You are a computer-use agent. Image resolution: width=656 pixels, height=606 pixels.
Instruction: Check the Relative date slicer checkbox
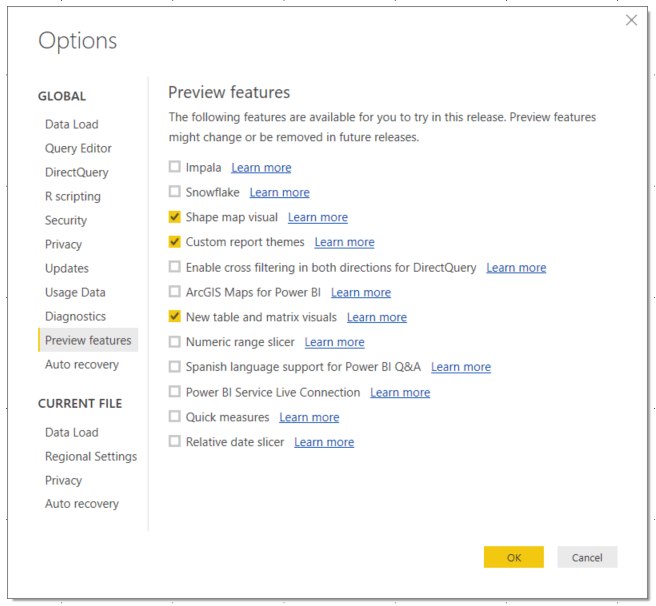174,441
